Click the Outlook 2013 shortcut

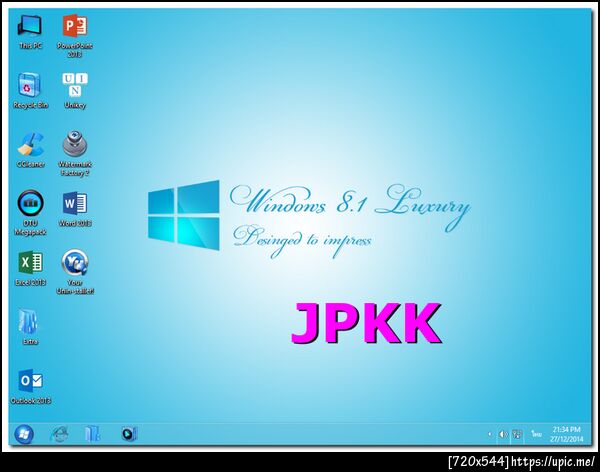[31, 386]
